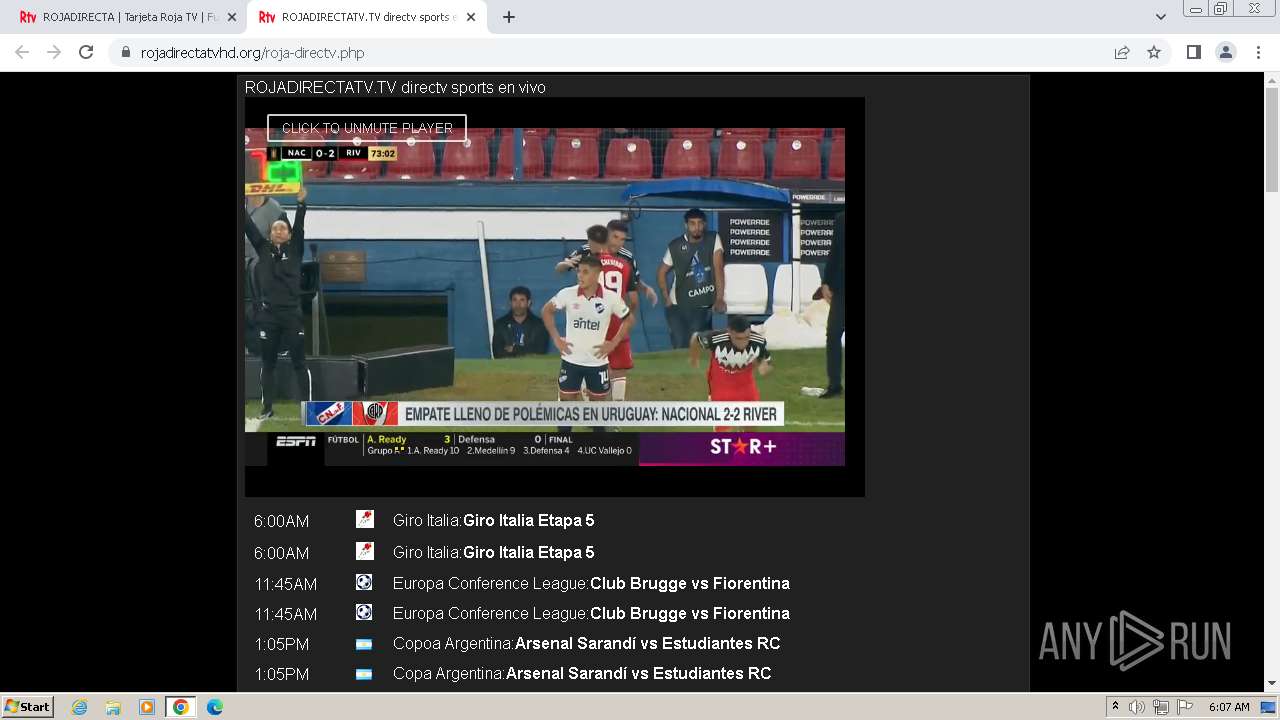The image size is (1280, 720).
Task: Select the ROJADIRECTATV.TV directv sports tab
Action: coord(367,17)
